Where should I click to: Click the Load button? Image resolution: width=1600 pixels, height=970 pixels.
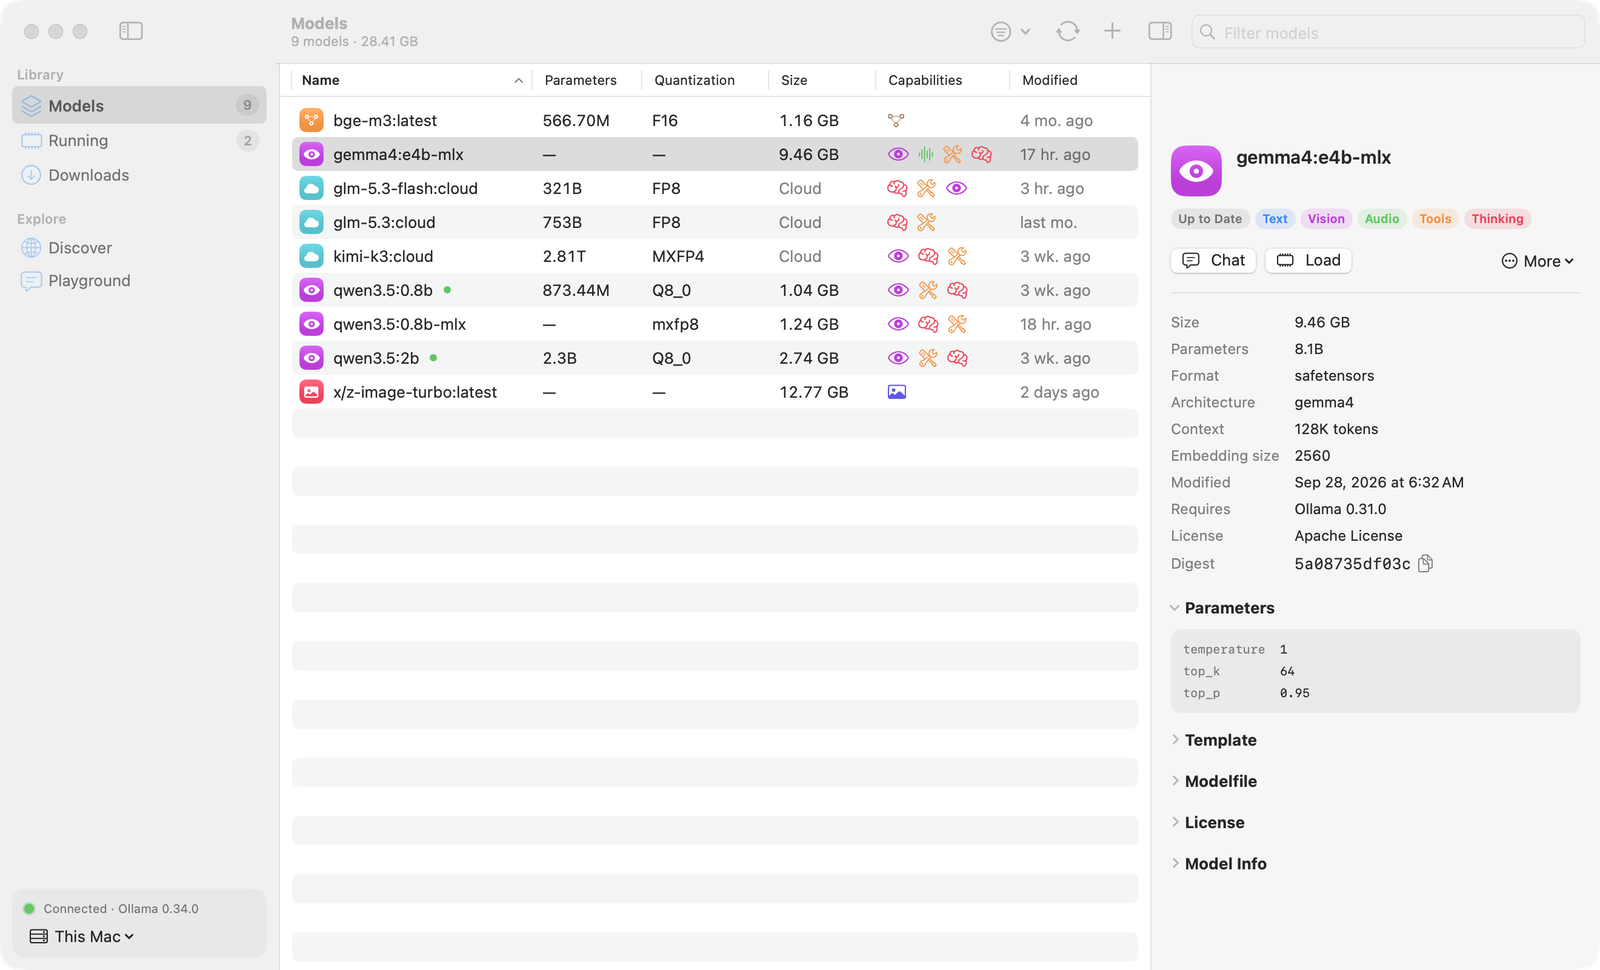[x=1308, y=260]
